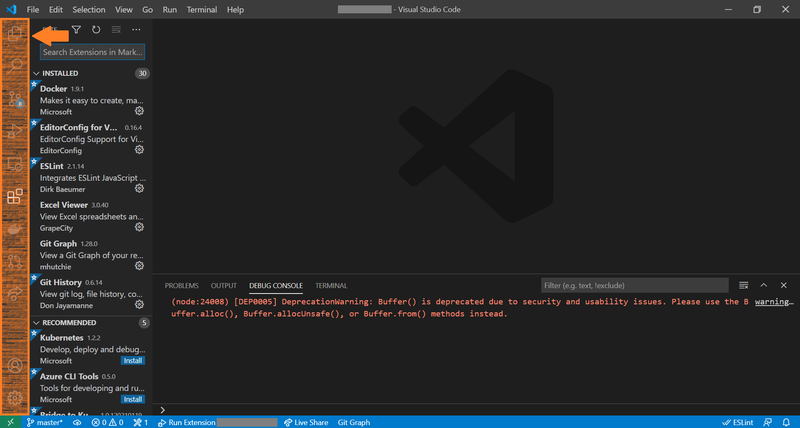Collapse the RECOMMENDED extensions section
Viewport: 800px width, 428px height.
36,323
